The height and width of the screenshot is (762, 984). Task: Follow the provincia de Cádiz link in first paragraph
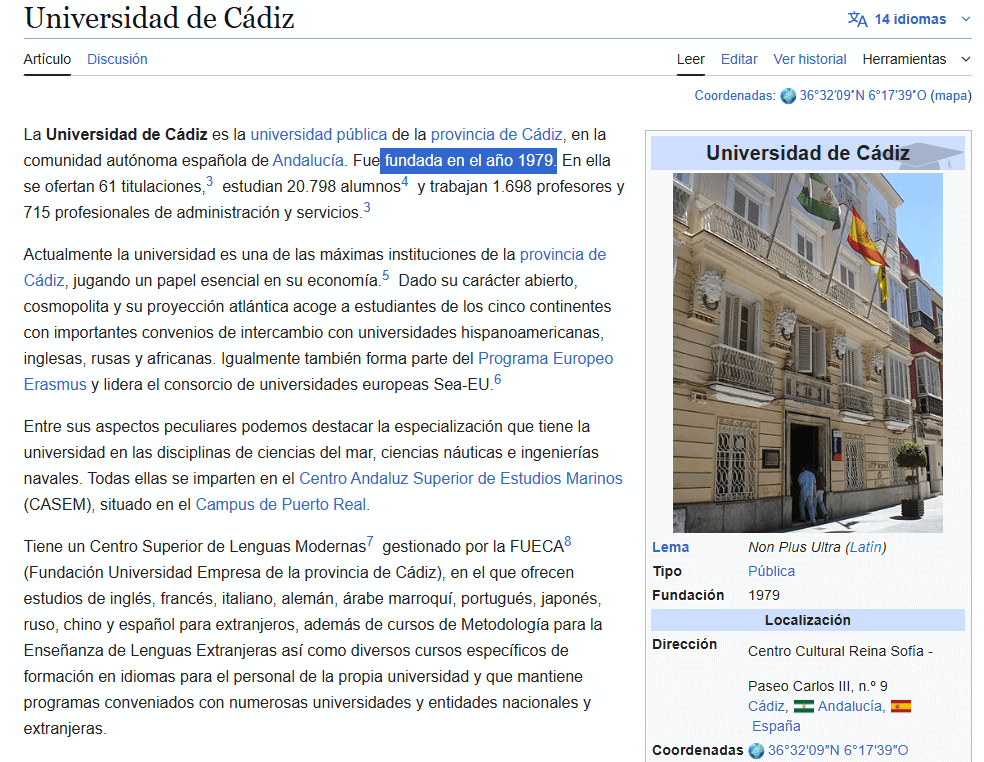click(496, 135)
